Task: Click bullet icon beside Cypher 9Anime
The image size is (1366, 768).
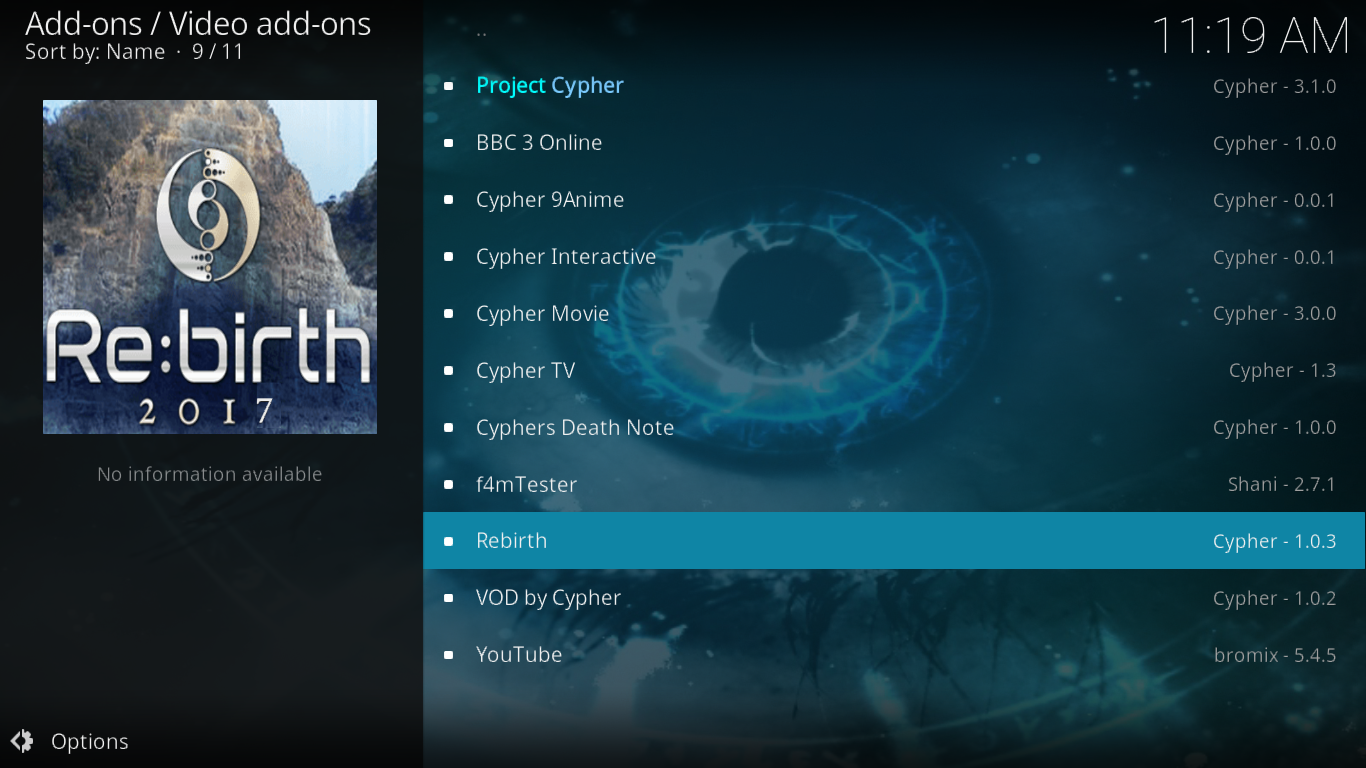Action: [x=449, y=200]
